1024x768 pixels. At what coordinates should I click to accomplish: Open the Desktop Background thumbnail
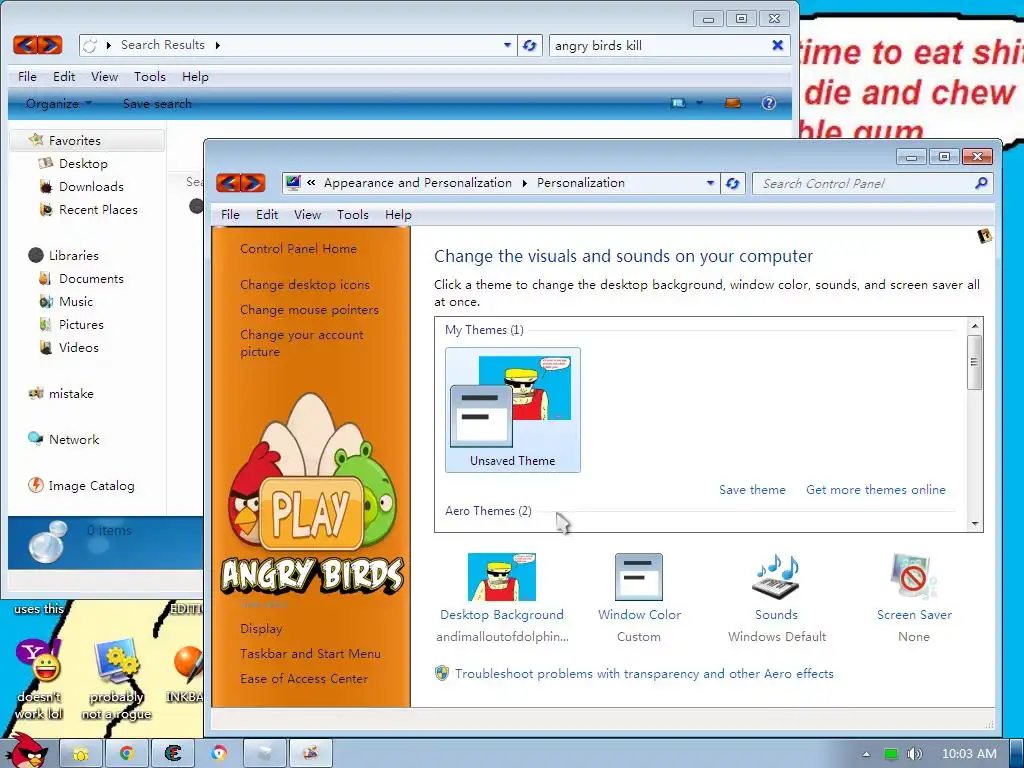(x=502, y=577)
